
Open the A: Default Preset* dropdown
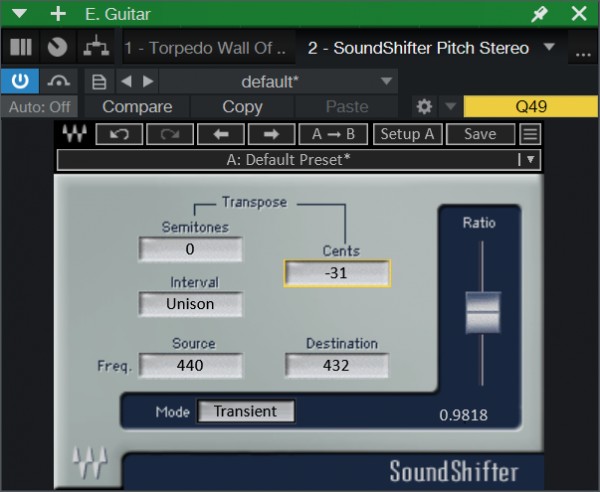click(298, 159)
